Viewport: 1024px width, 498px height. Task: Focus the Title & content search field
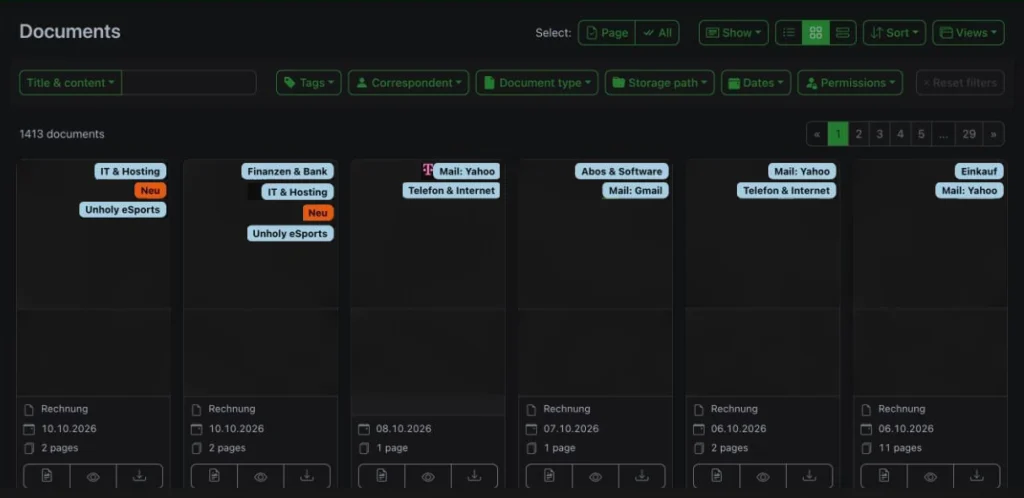coord(189,83)
